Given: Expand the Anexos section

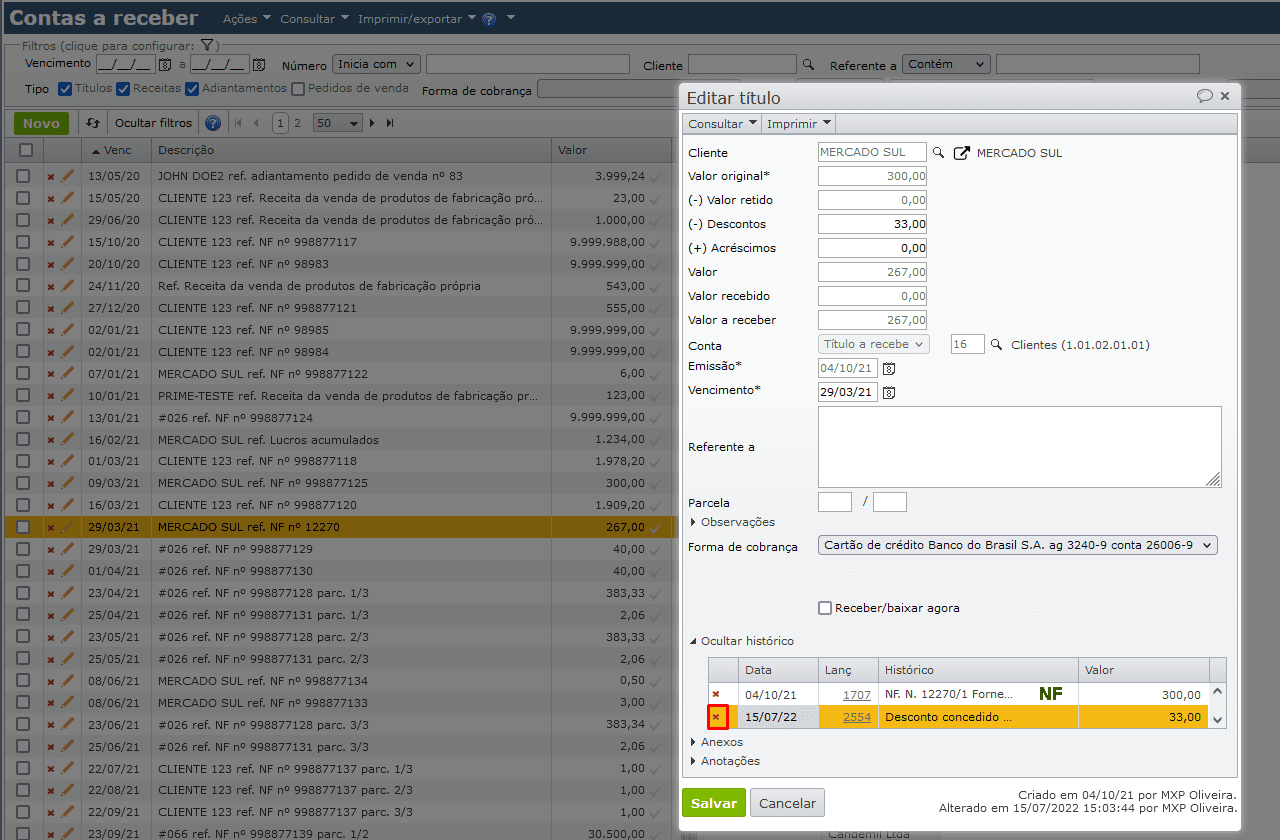Looking at the screenshot, I should click(716, 742).
